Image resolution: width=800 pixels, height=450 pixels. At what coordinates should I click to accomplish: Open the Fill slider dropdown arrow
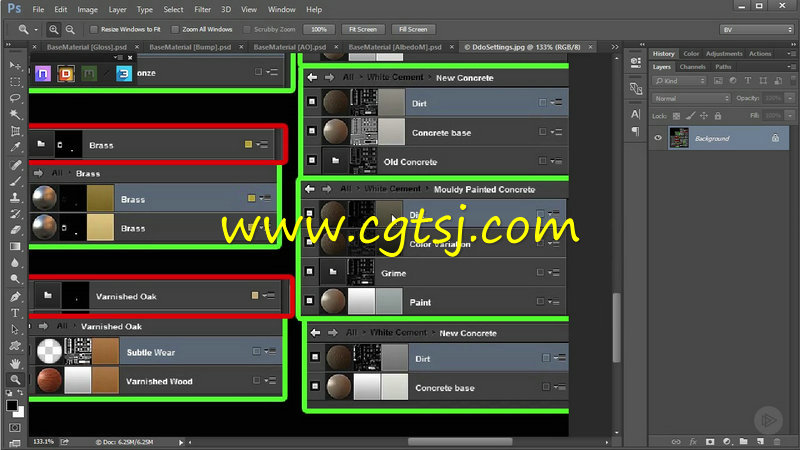point(790,116)
